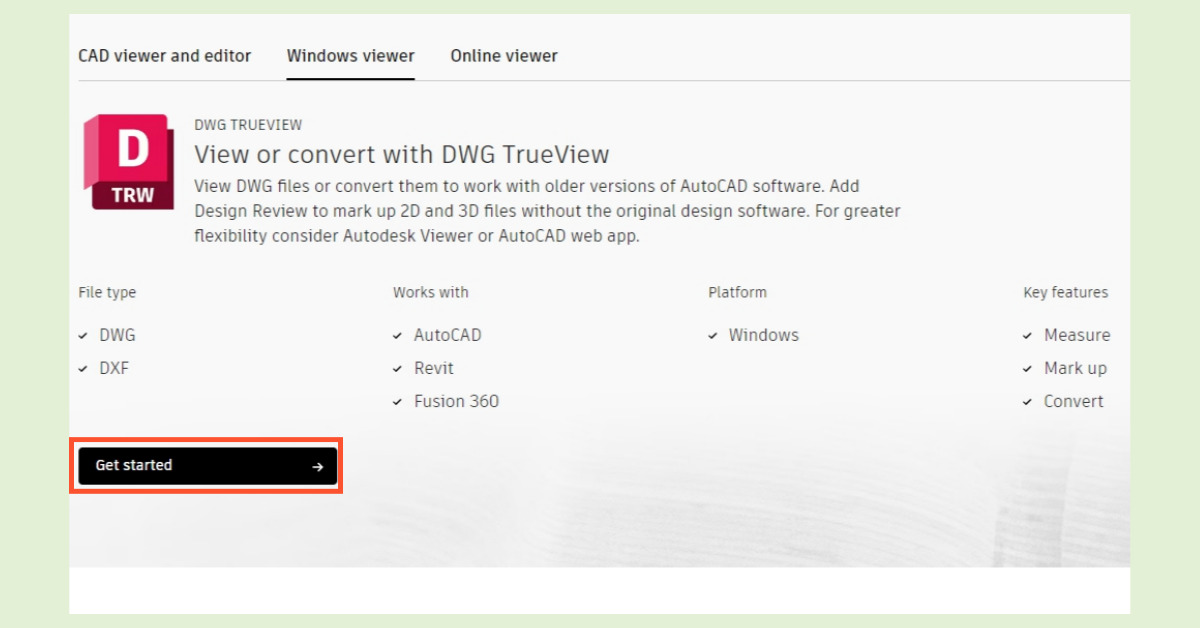The image size is (1200, 628).
Task: Click the Fusion 360 list item
Action: pos(457,401)
